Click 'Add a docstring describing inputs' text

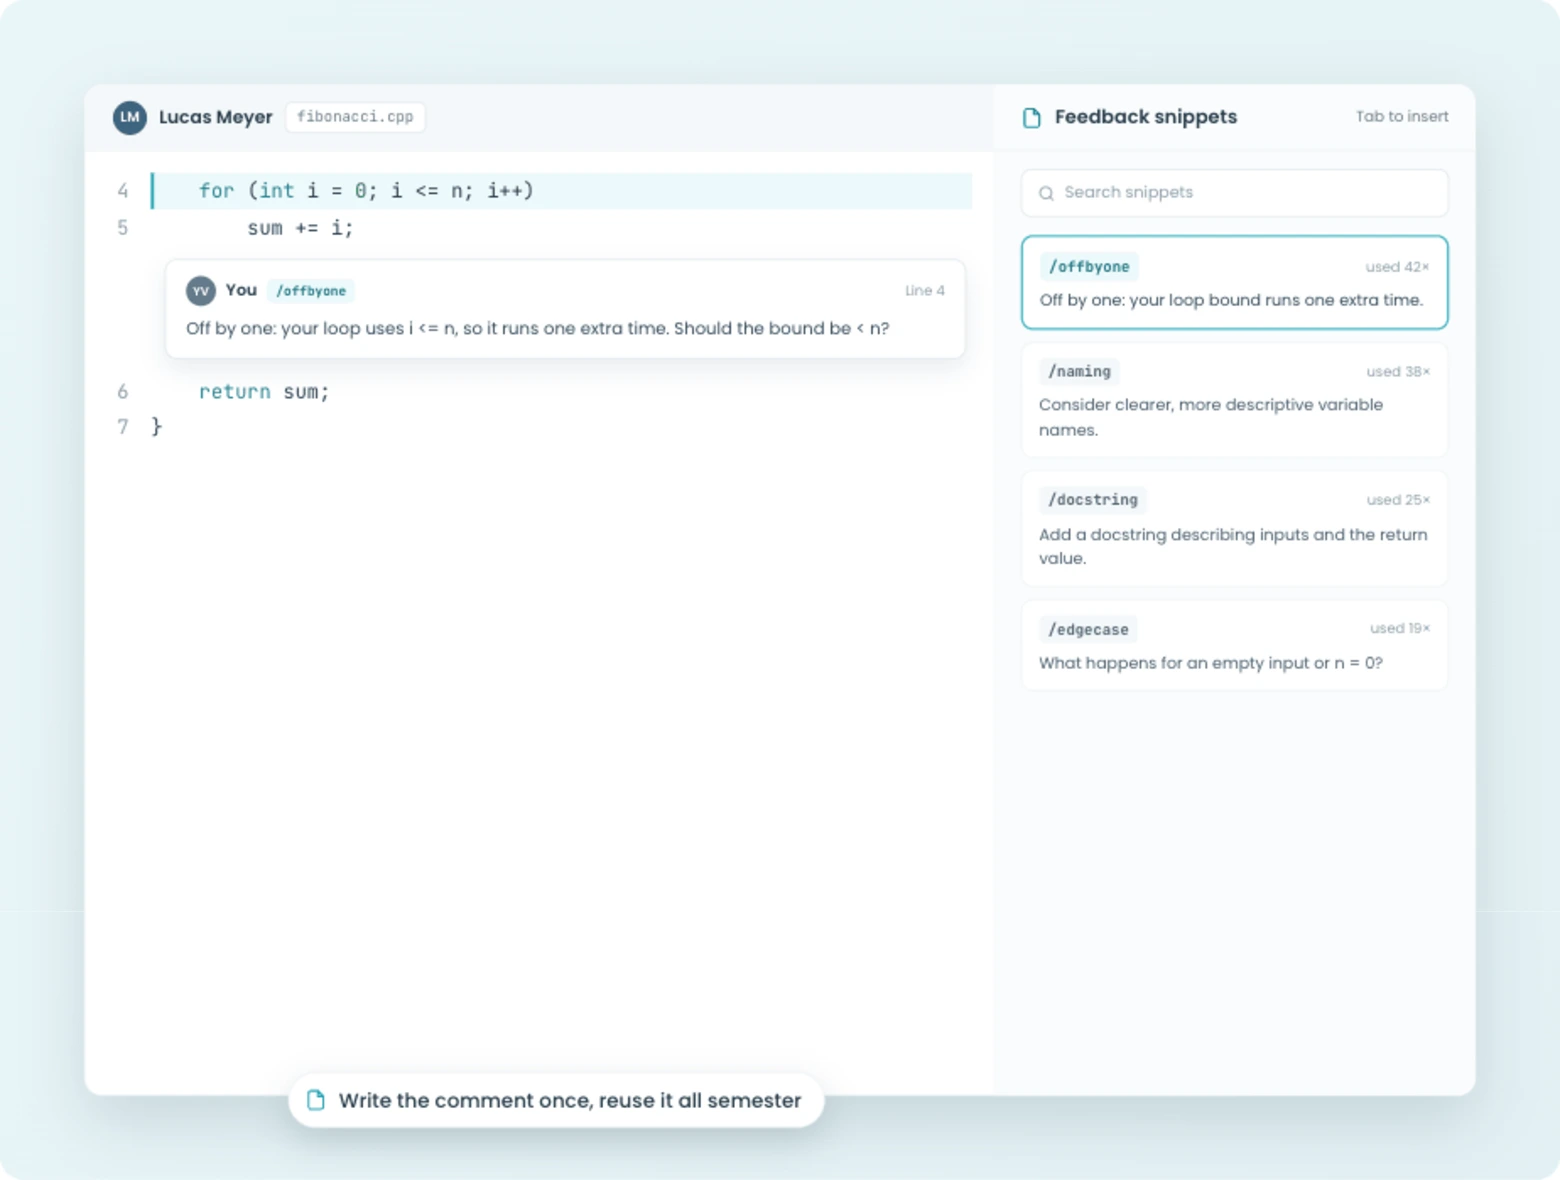coord(1233,546)
